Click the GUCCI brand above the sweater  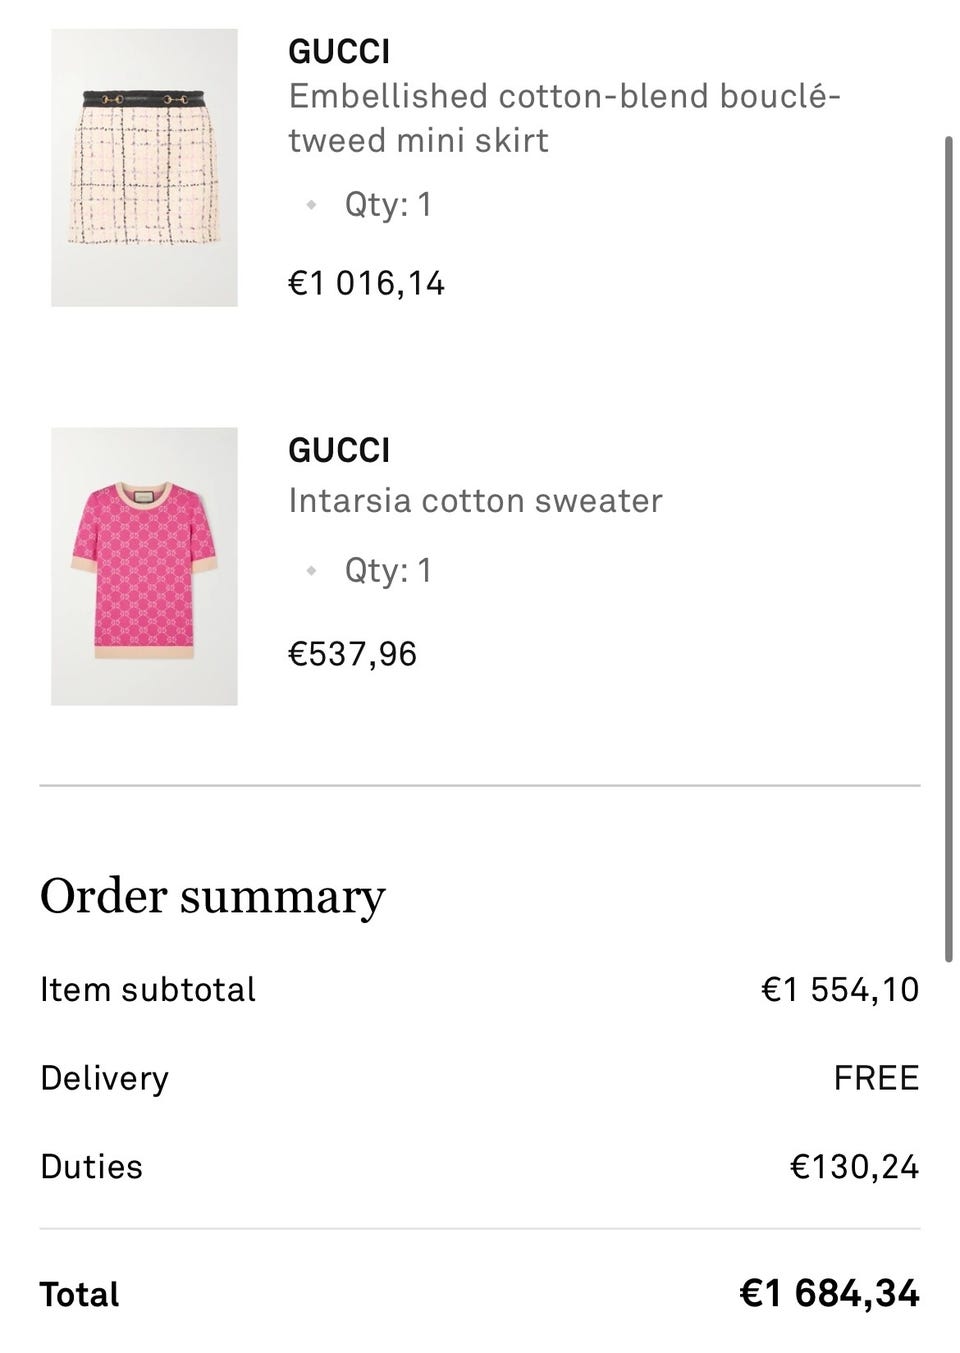click(x=339, y=451)
